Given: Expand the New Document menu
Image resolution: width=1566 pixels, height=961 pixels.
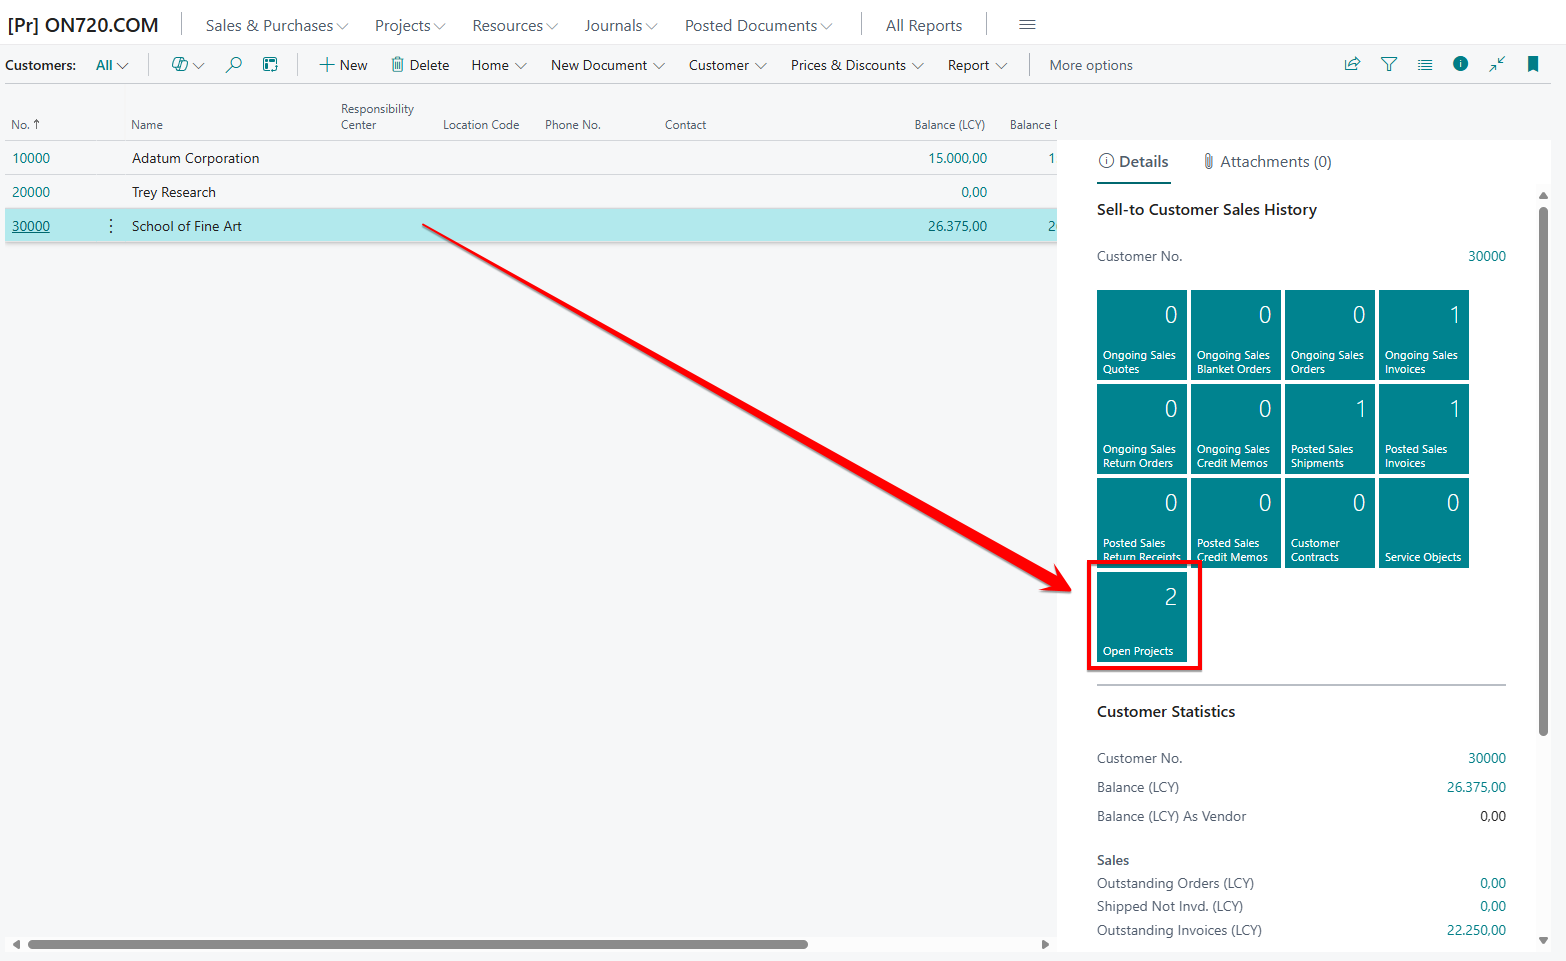Looking at the screenshot, I should click(x=608, y=65).
